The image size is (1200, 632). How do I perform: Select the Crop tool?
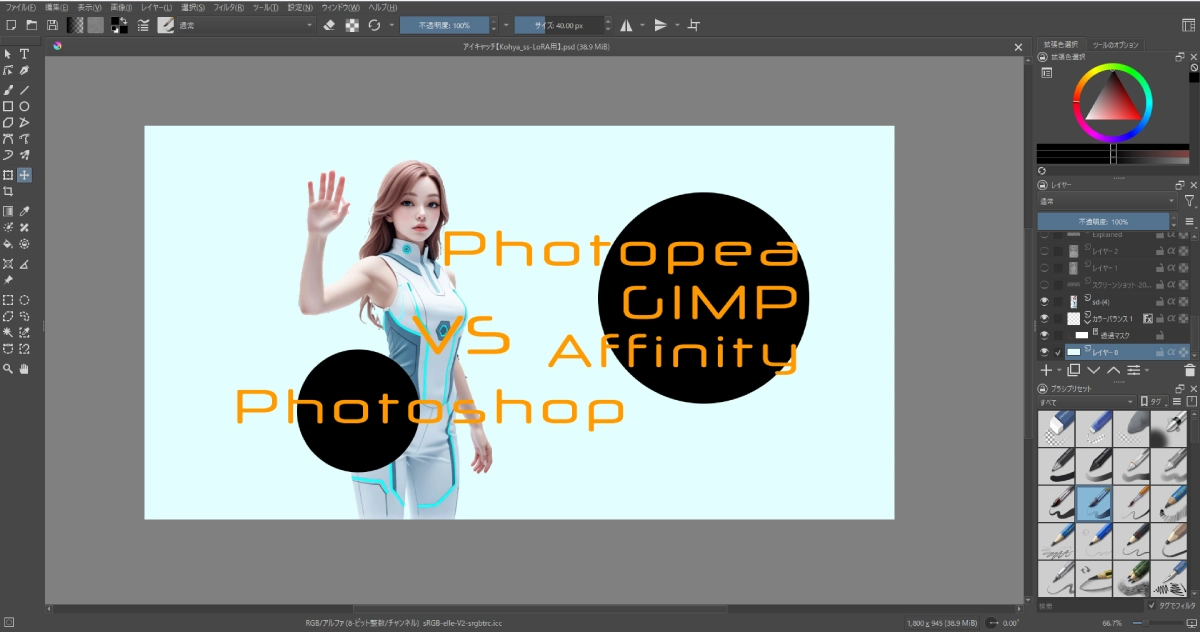pyautogui.click(x=8, y=191)
